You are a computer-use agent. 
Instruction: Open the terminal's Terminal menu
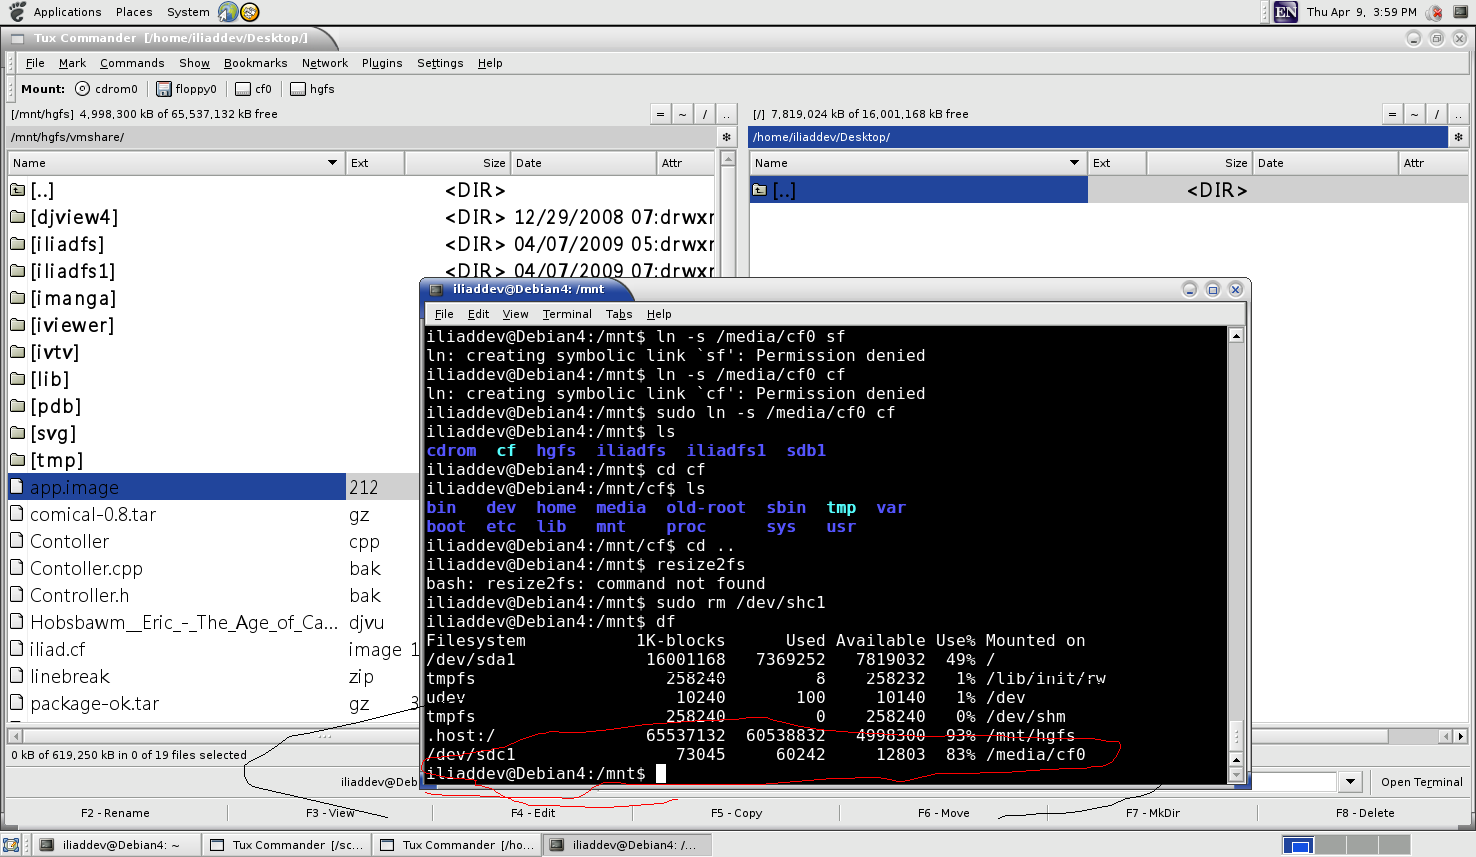567,314
